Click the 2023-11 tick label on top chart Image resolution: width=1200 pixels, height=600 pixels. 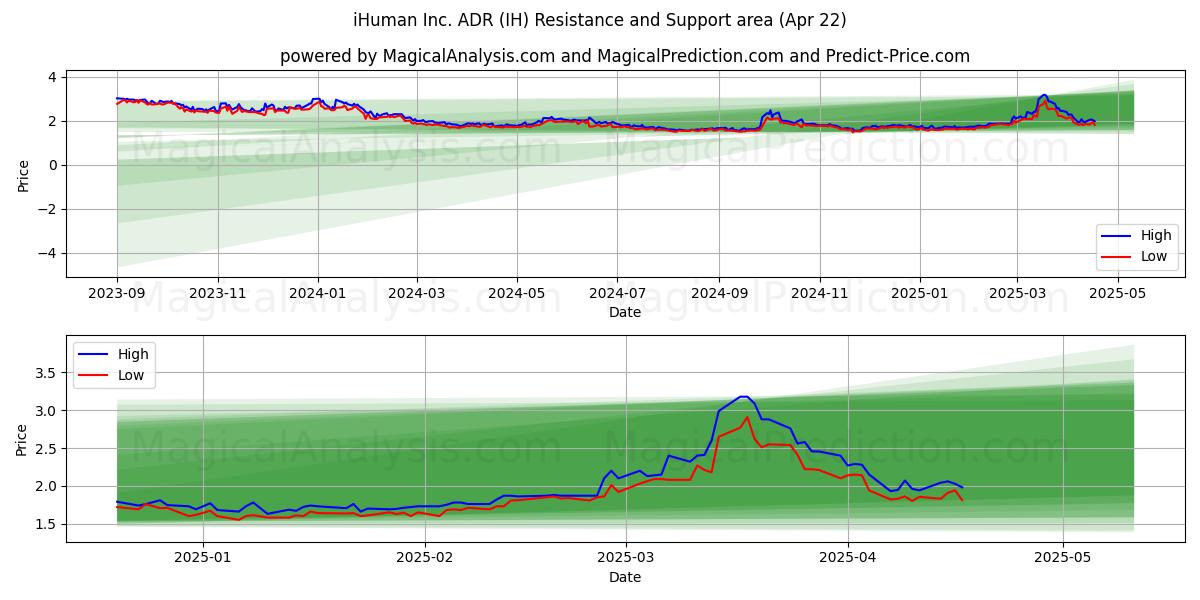(x=218, y=294)
